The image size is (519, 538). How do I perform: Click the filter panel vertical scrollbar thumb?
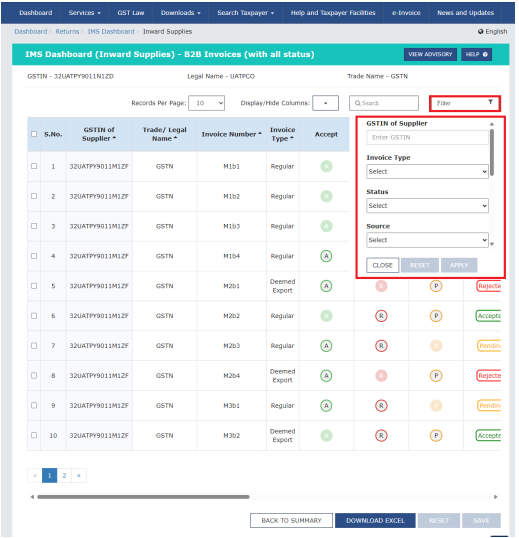tap(492, 152)
